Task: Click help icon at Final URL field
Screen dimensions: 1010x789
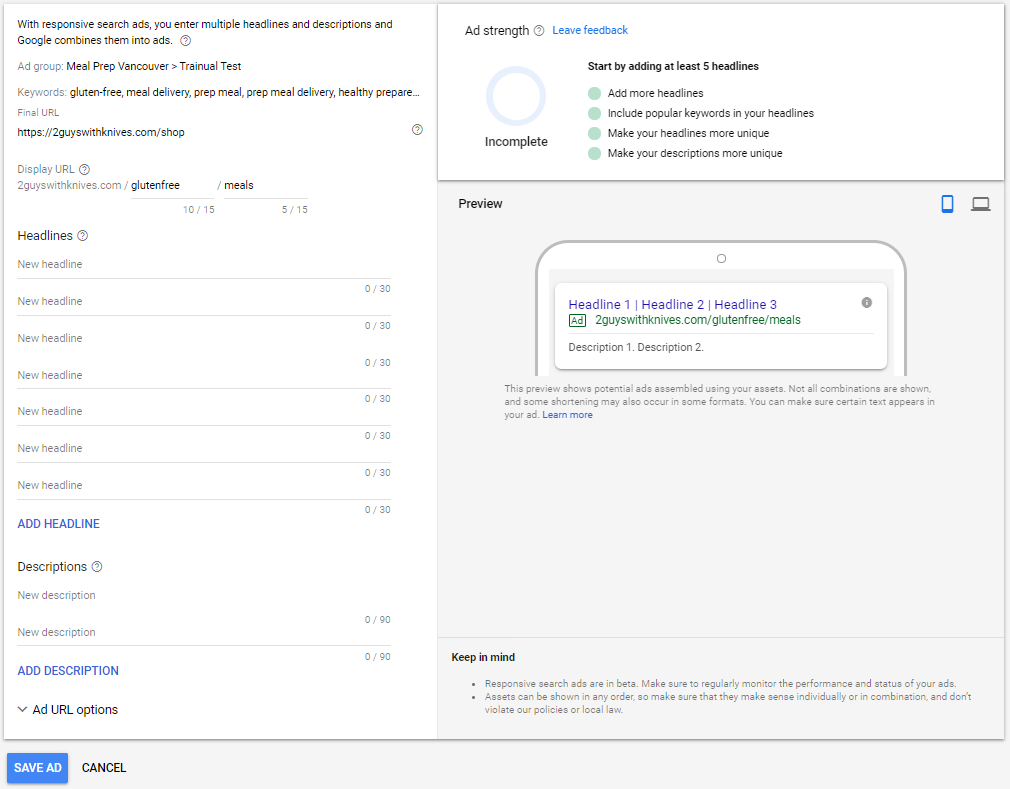Action: 417,130
